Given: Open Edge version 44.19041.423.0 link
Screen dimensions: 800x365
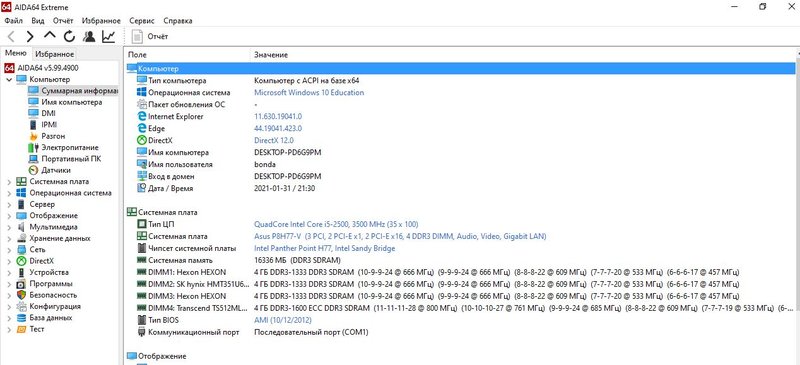Looking at the screenshot, I should tap(278, 128).
